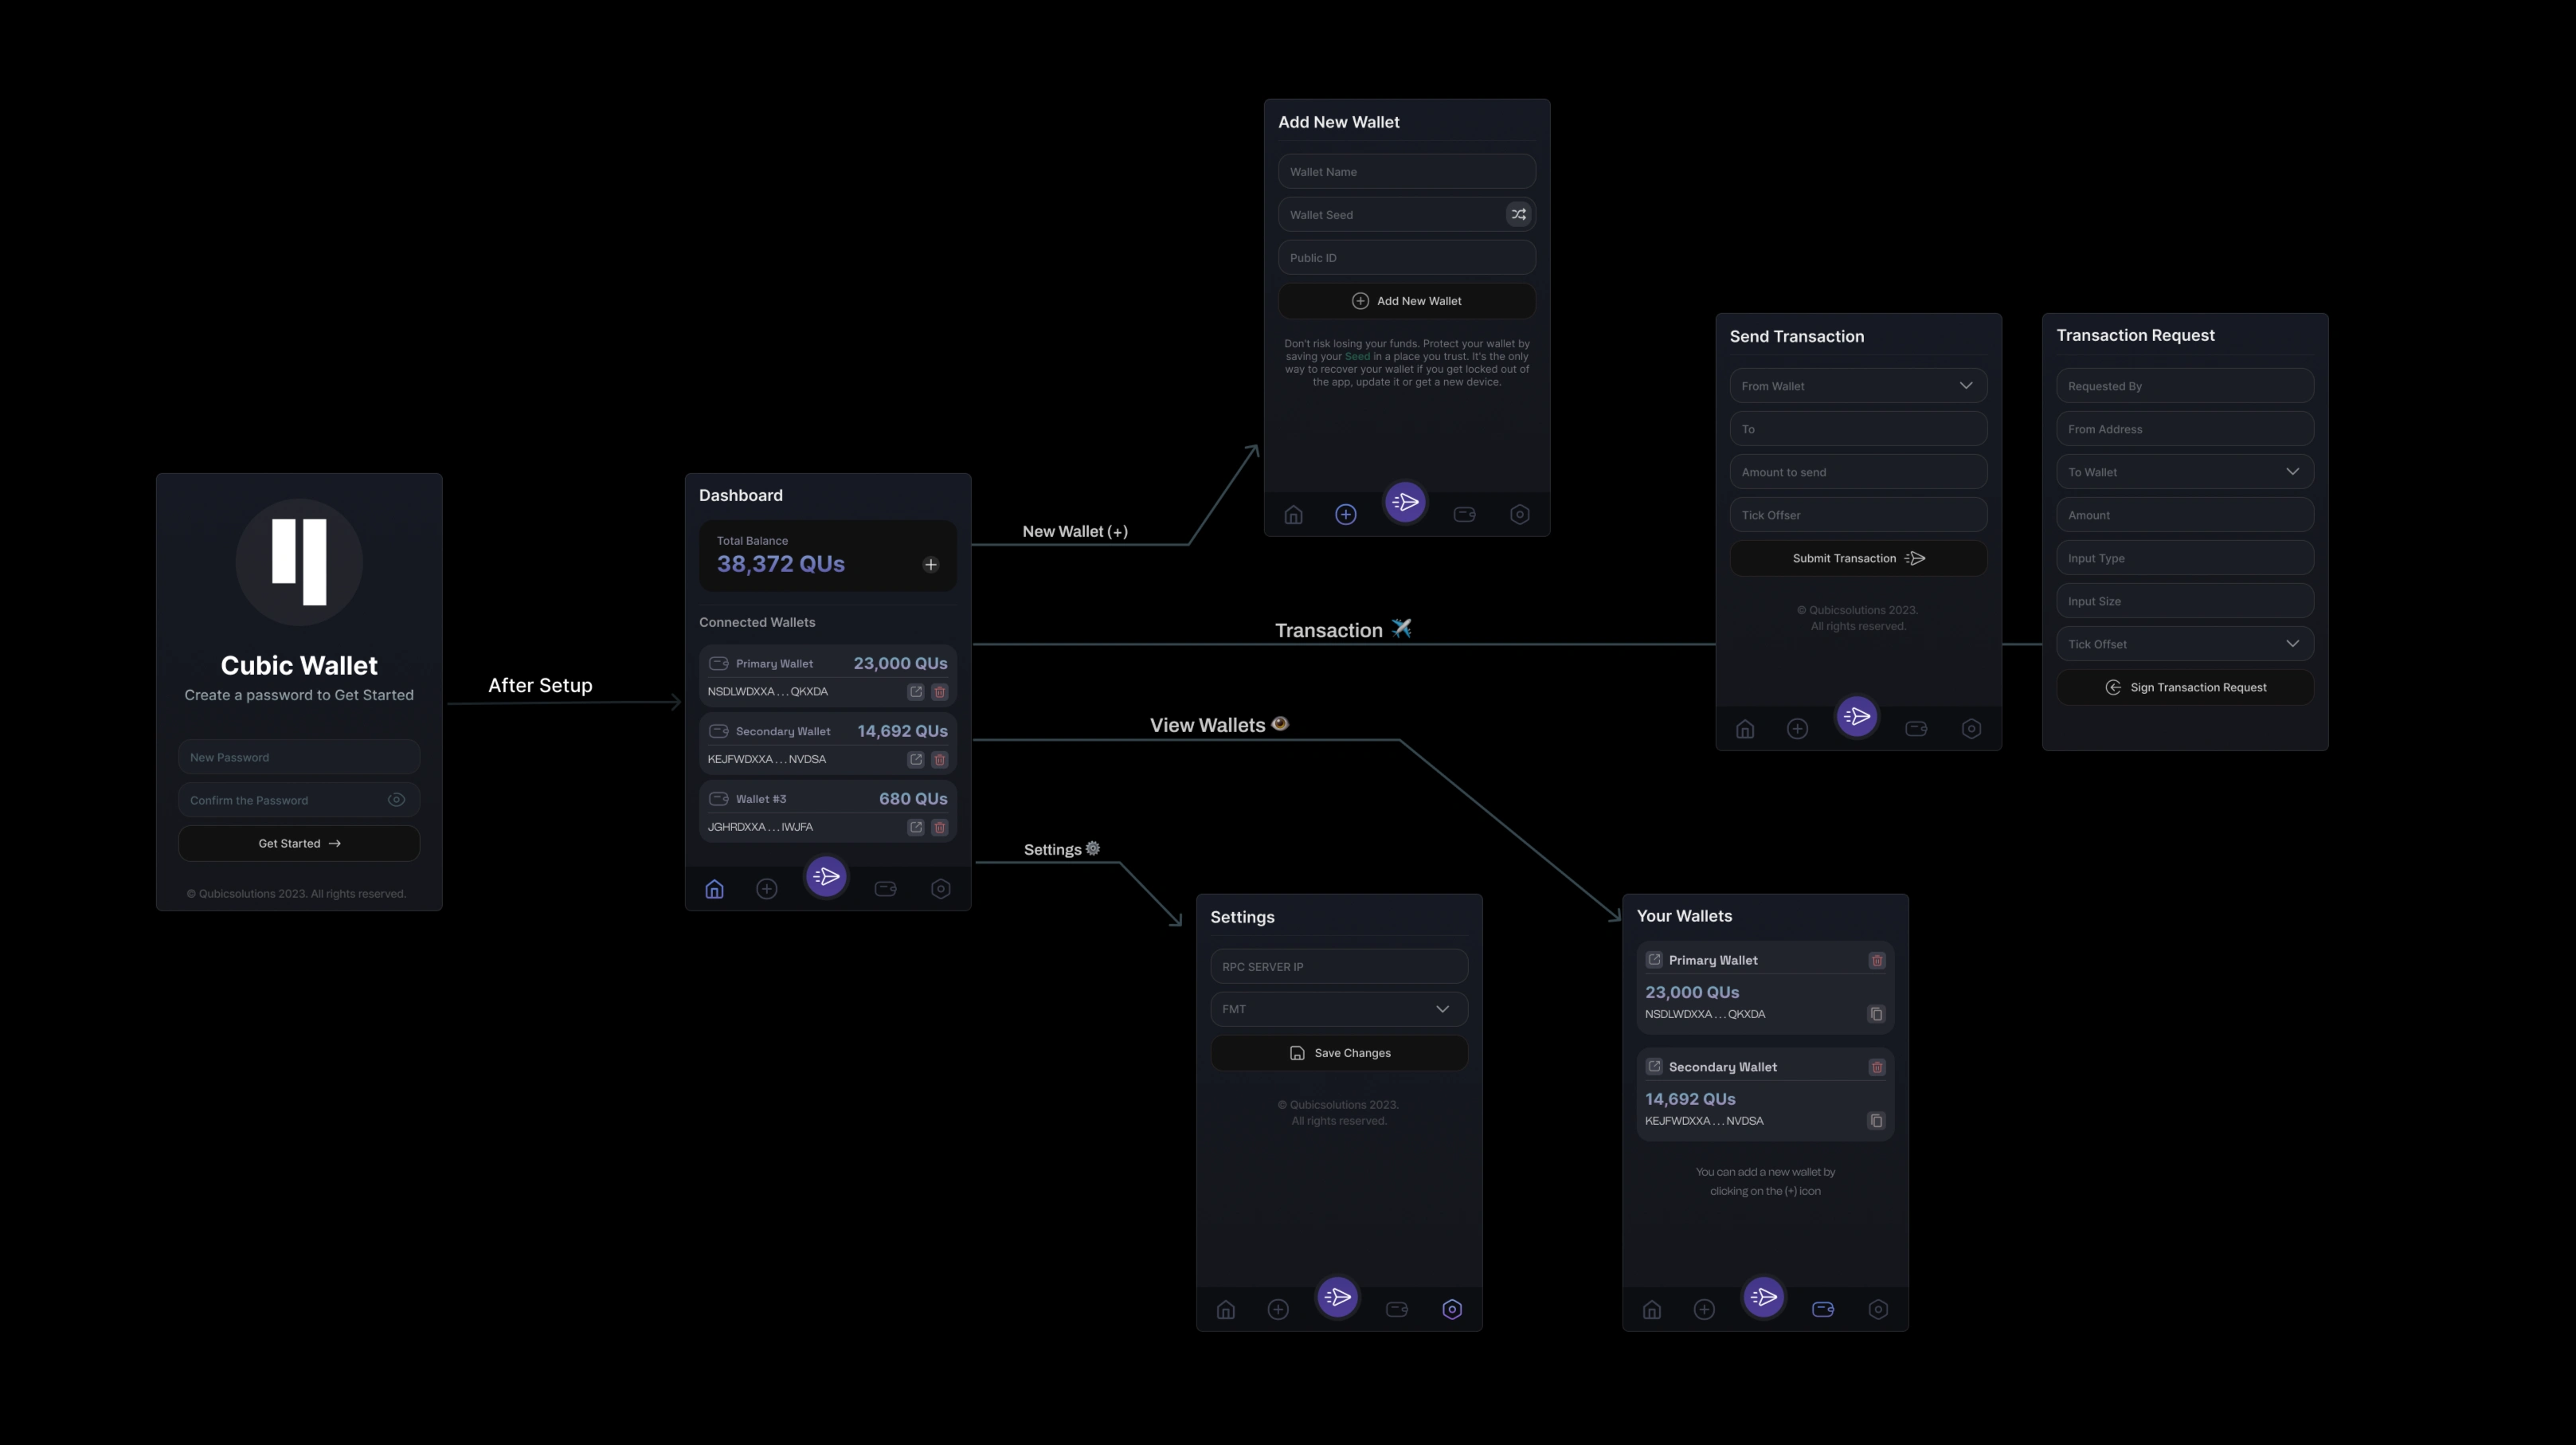Viewport: 2576px width, 1445px height.
Task: Click wallet icon in Add New Wallet bottom bar
Action: coord(1465,515)
